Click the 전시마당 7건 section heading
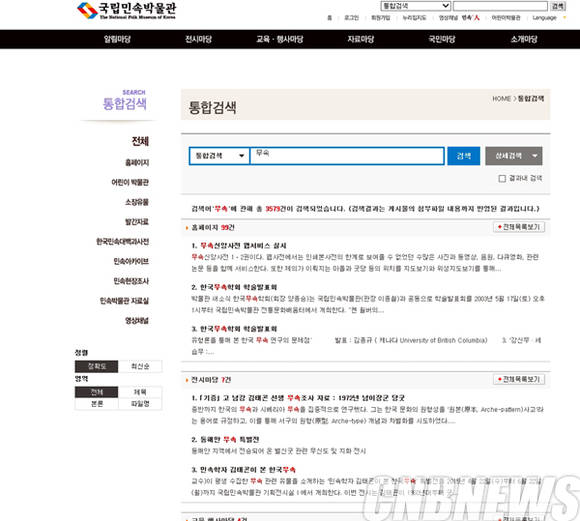Image resolution: width=580 pixels, height=521 pixels. coord(211,380)
